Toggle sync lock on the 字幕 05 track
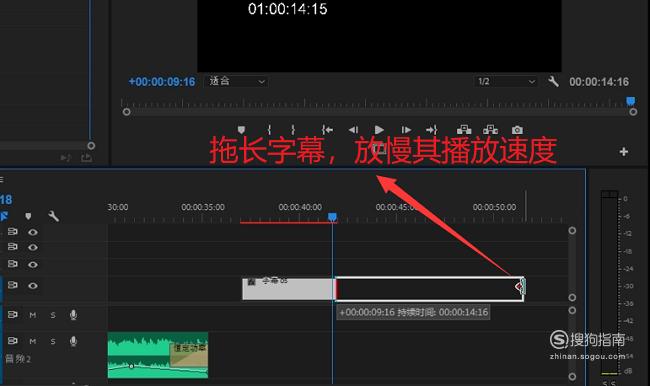The image size is (650, 386). [x=13, y=285]
